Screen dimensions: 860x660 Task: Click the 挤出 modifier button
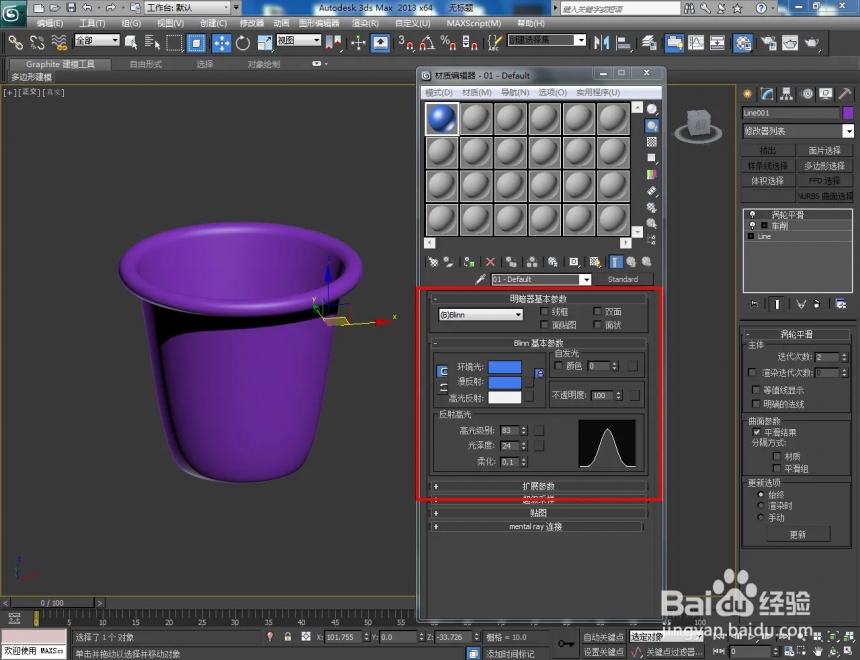(768, 150)
